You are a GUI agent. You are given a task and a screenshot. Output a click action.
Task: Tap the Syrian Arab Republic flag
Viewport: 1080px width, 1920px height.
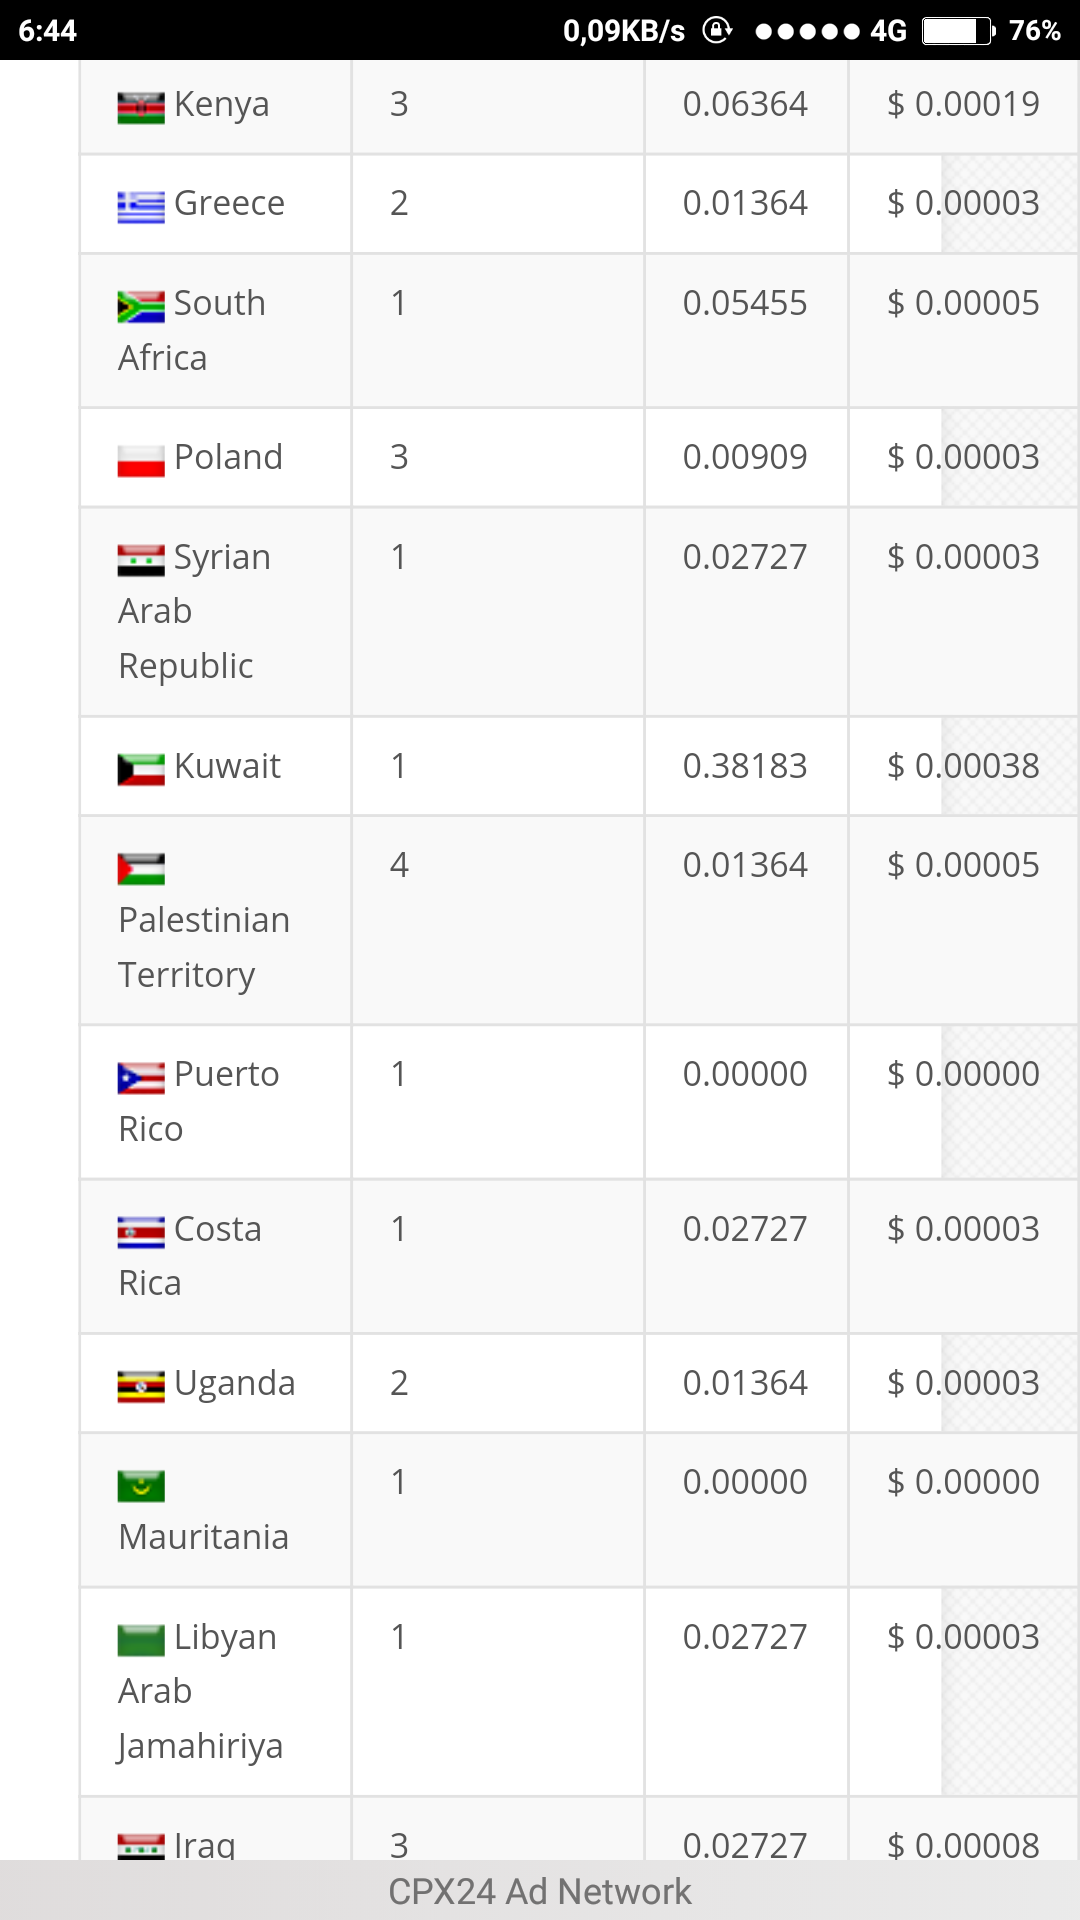click(141, 561)
